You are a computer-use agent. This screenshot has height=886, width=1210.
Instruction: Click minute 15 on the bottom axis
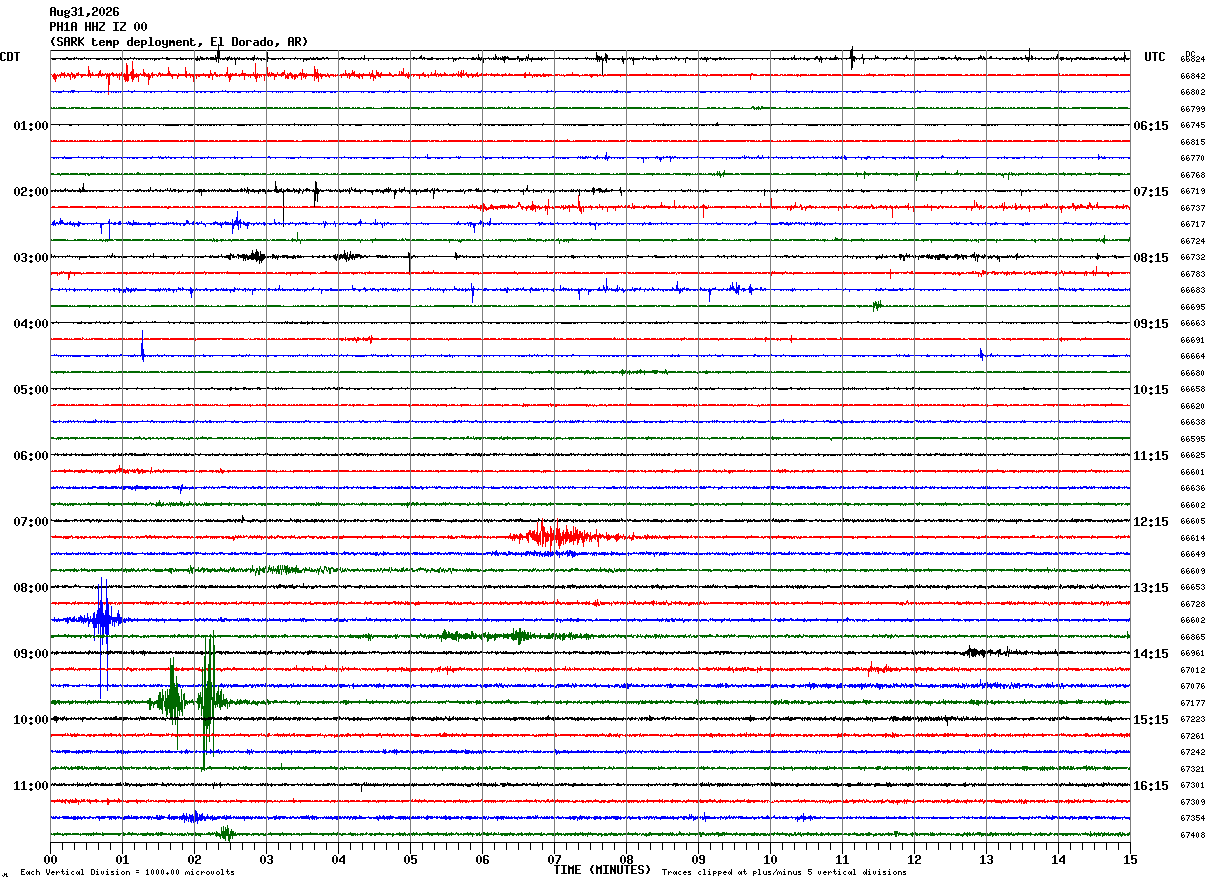(x=1129, y=859)
